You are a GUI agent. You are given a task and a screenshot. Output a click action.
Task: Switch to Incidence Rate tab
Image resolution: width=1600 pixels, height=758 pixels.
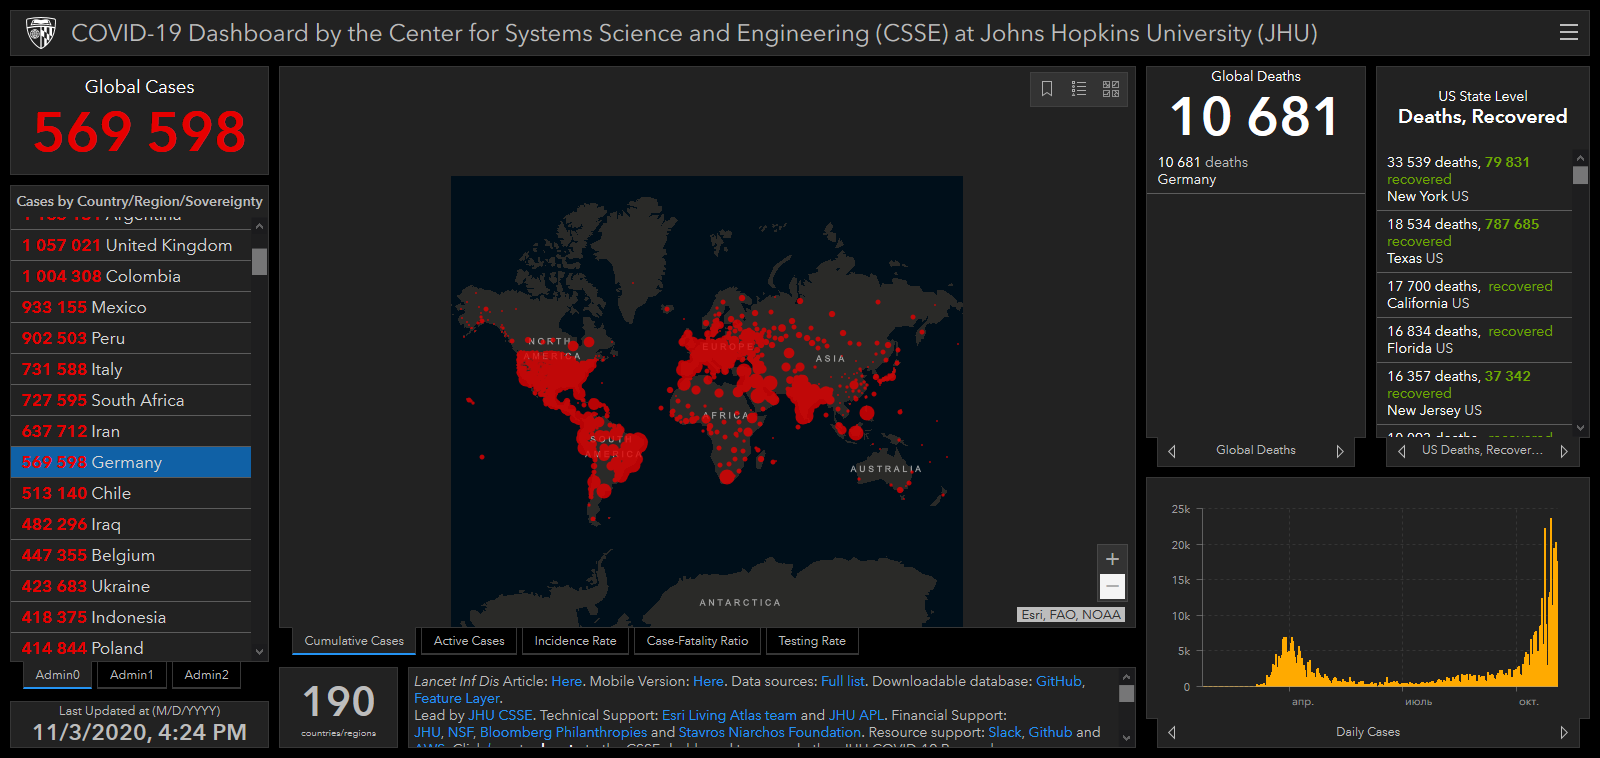pyautogui.click(x=575, y=641)
